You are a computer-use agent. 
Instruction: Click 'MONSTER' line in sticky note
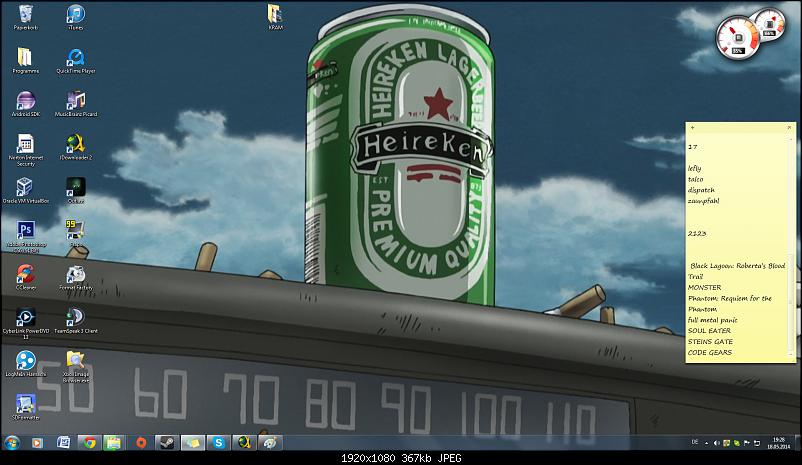tap(704, 287)
